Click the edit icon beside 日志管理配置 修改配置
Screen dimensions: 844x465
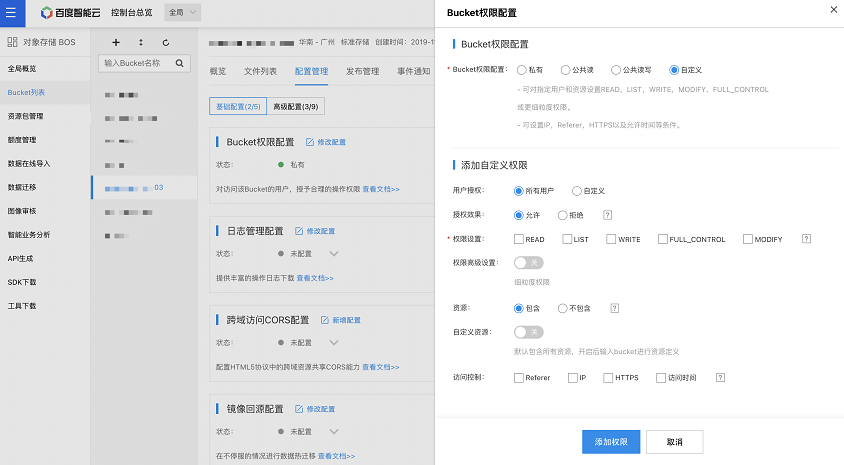coord(299,231)
